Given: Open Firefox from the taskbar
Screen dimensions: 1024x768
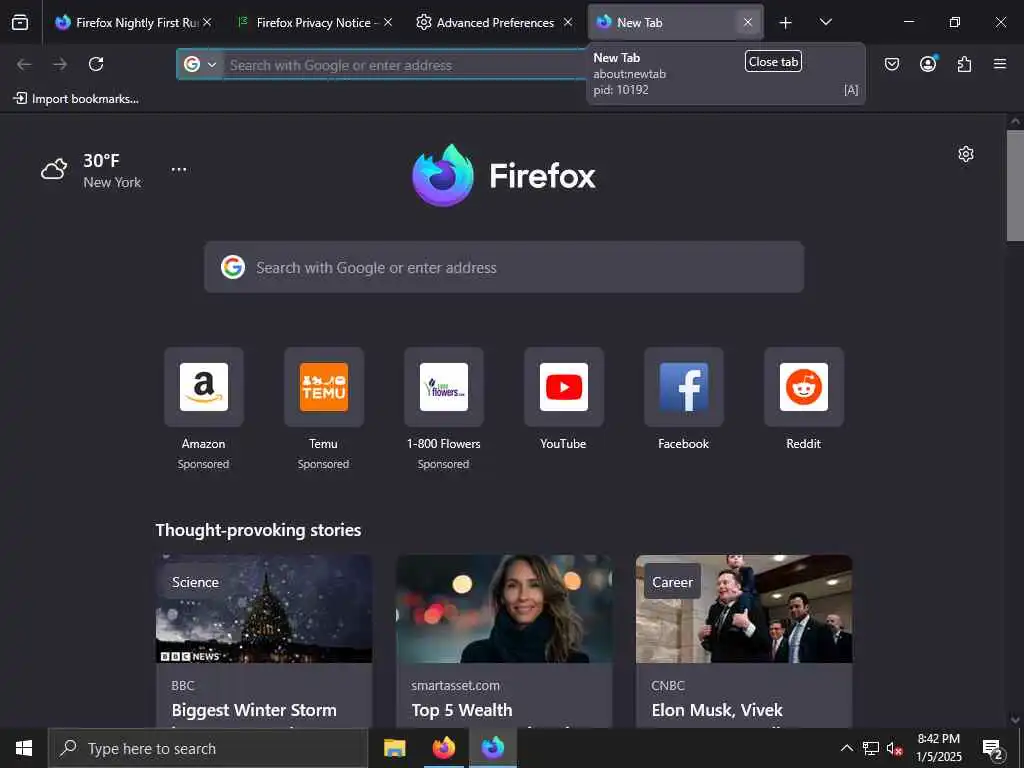Looking at the screenshot, I should pyautogui.click(x=444, y=748).
